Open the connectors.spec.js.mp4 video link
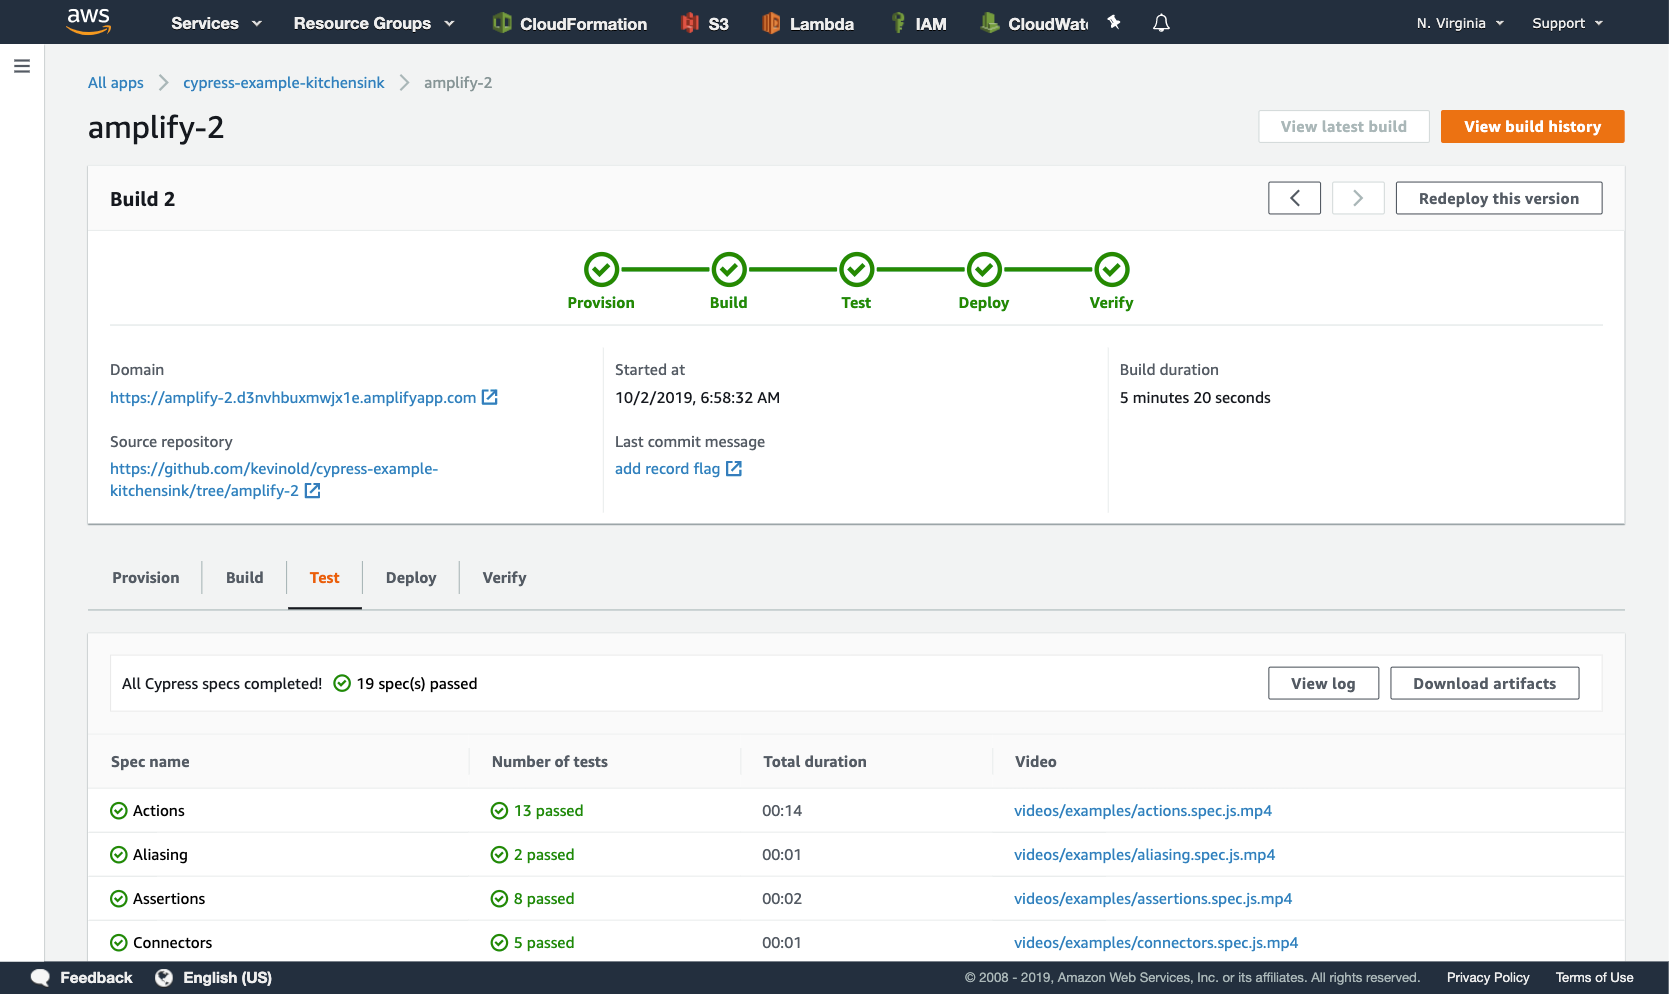Image resolution: width=1669 pixels, height=994 pixels. pos(1156,943)
